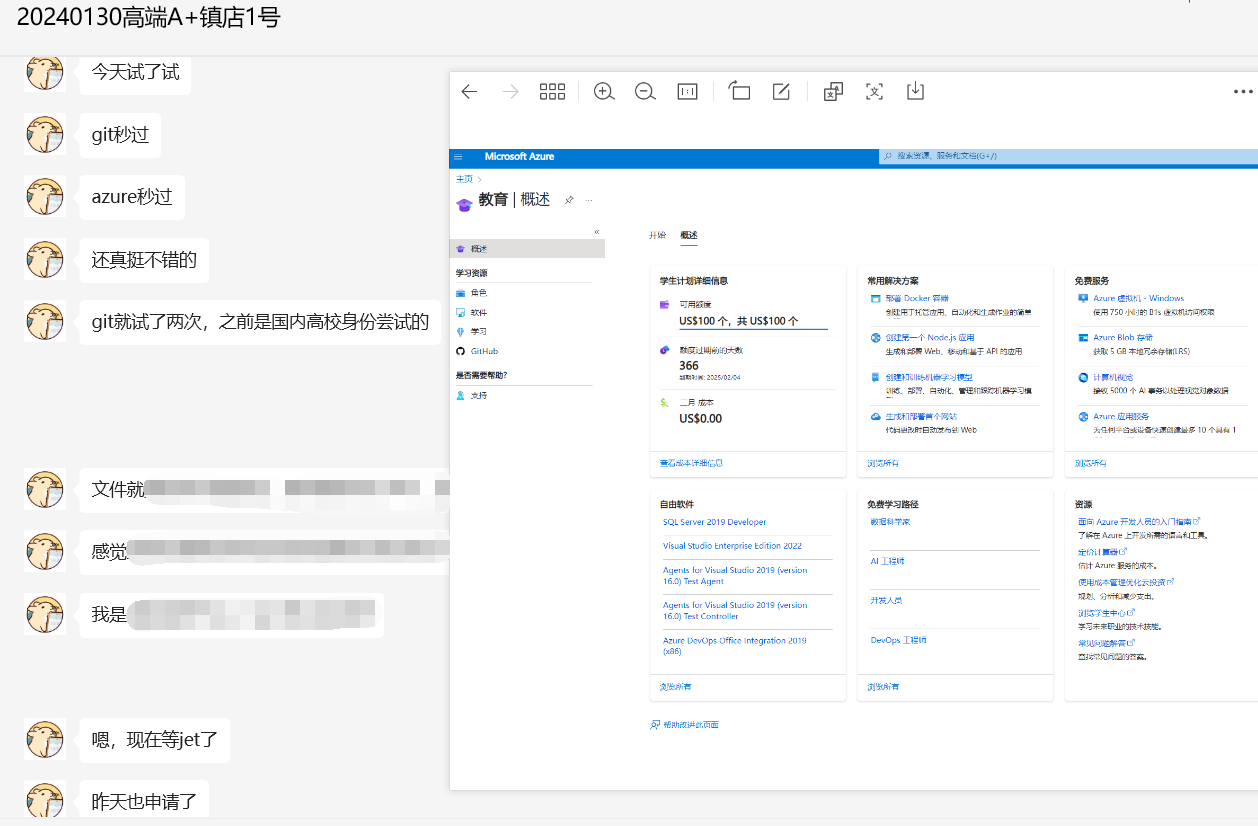Click the US$100 available credit value
Screen dimensions: 1258x826
tap(739, 321)
